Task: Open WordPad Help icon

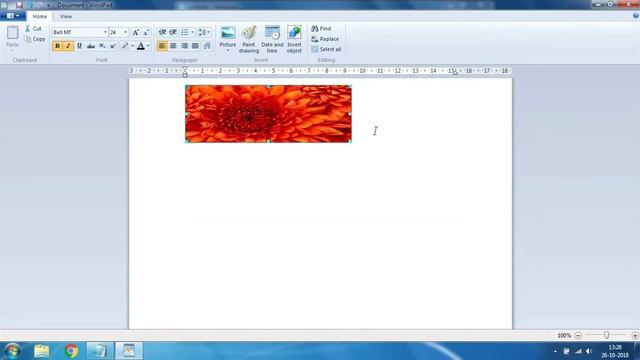Action: [635, 16]
